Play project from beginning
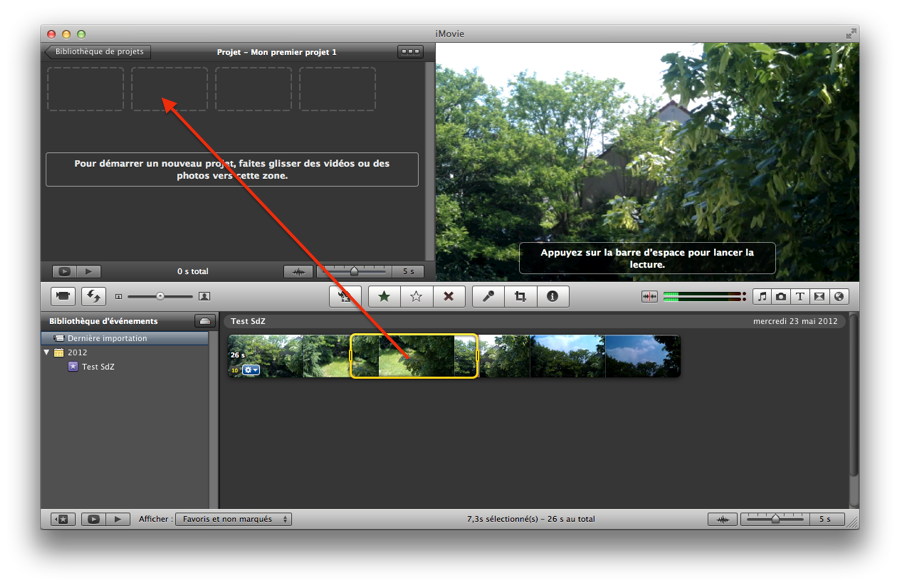This screenshot has width=900, height=586. [89, 271]
